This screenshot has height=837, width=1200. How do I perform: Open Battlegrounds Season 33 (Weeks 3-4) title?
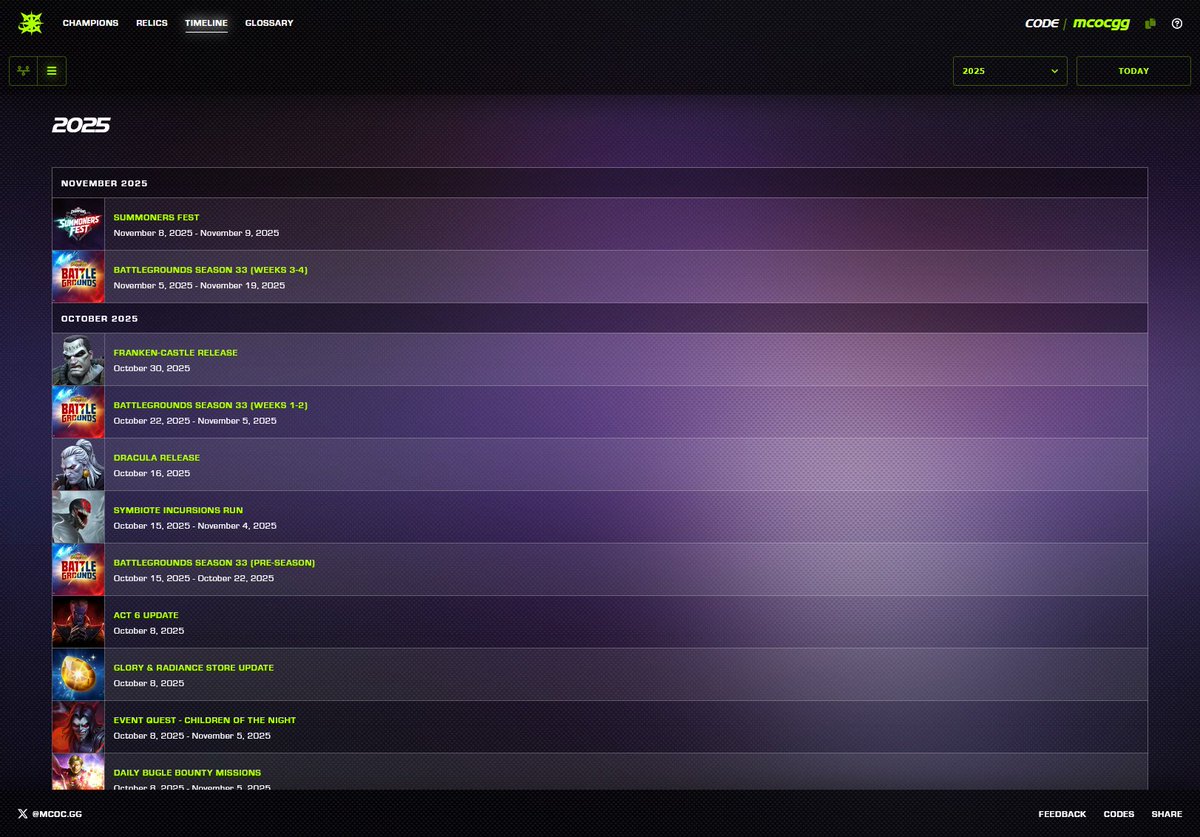click(211, 270)
